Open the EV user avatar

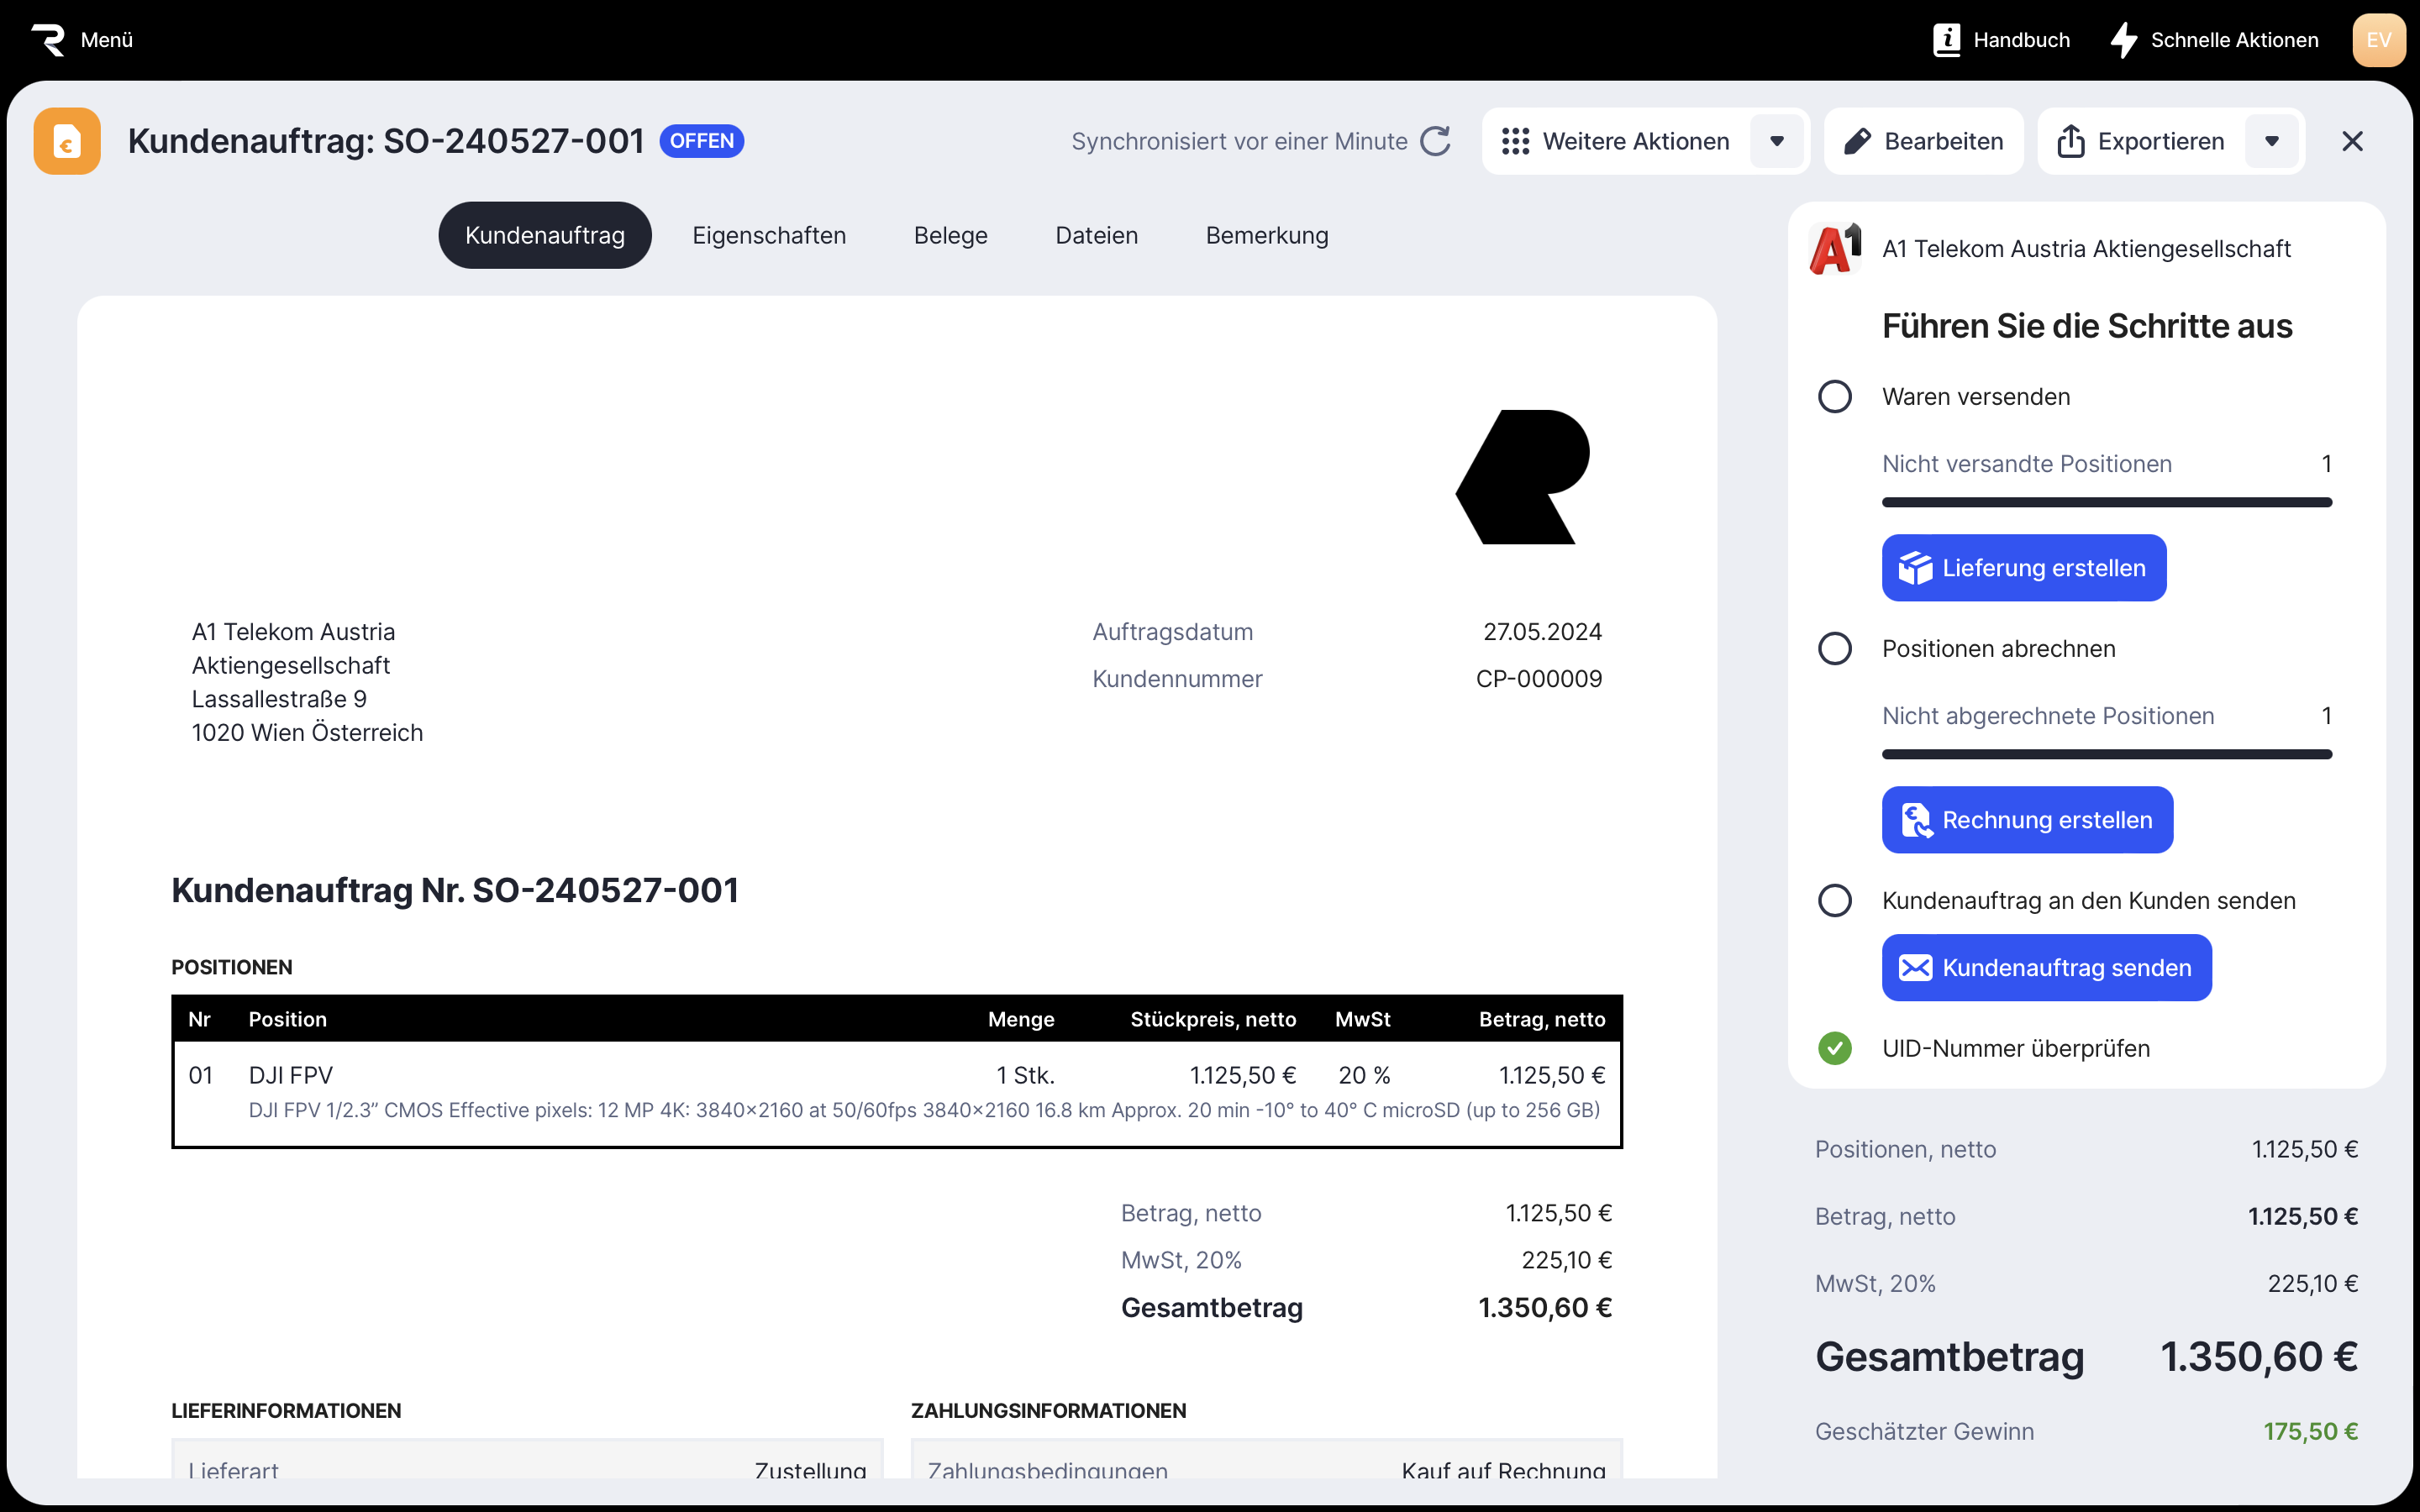coord(2378,40)
